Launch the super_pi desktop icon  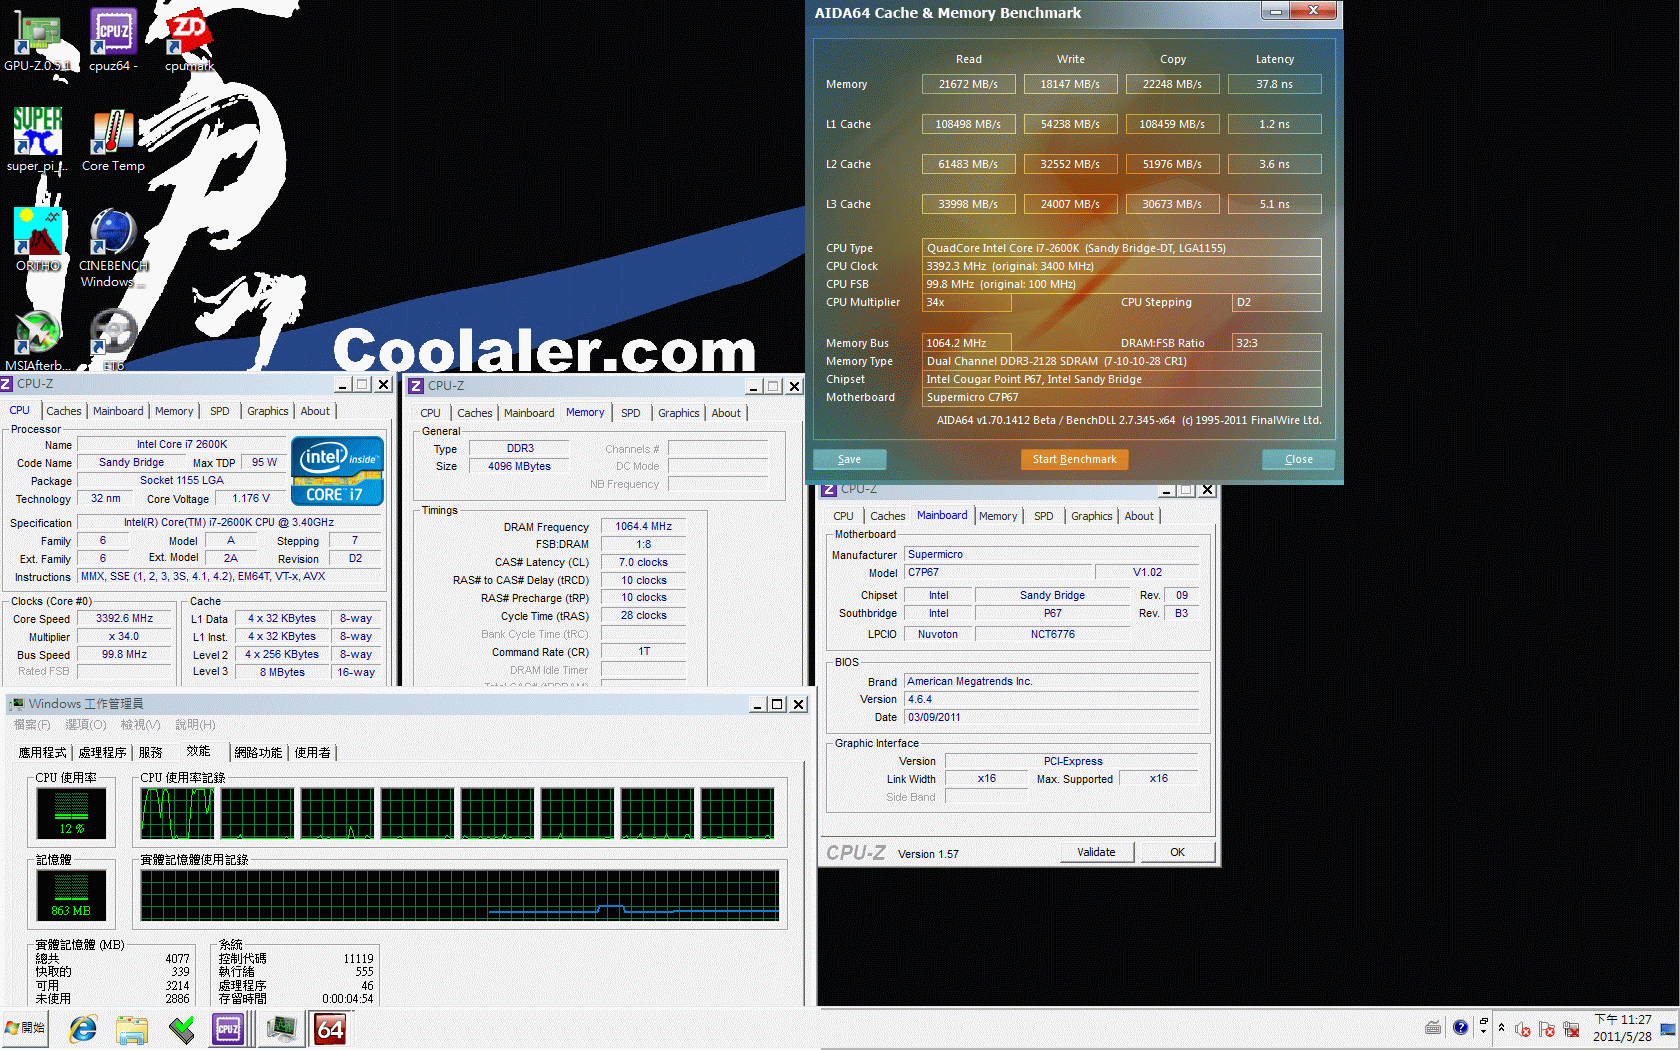37,140
